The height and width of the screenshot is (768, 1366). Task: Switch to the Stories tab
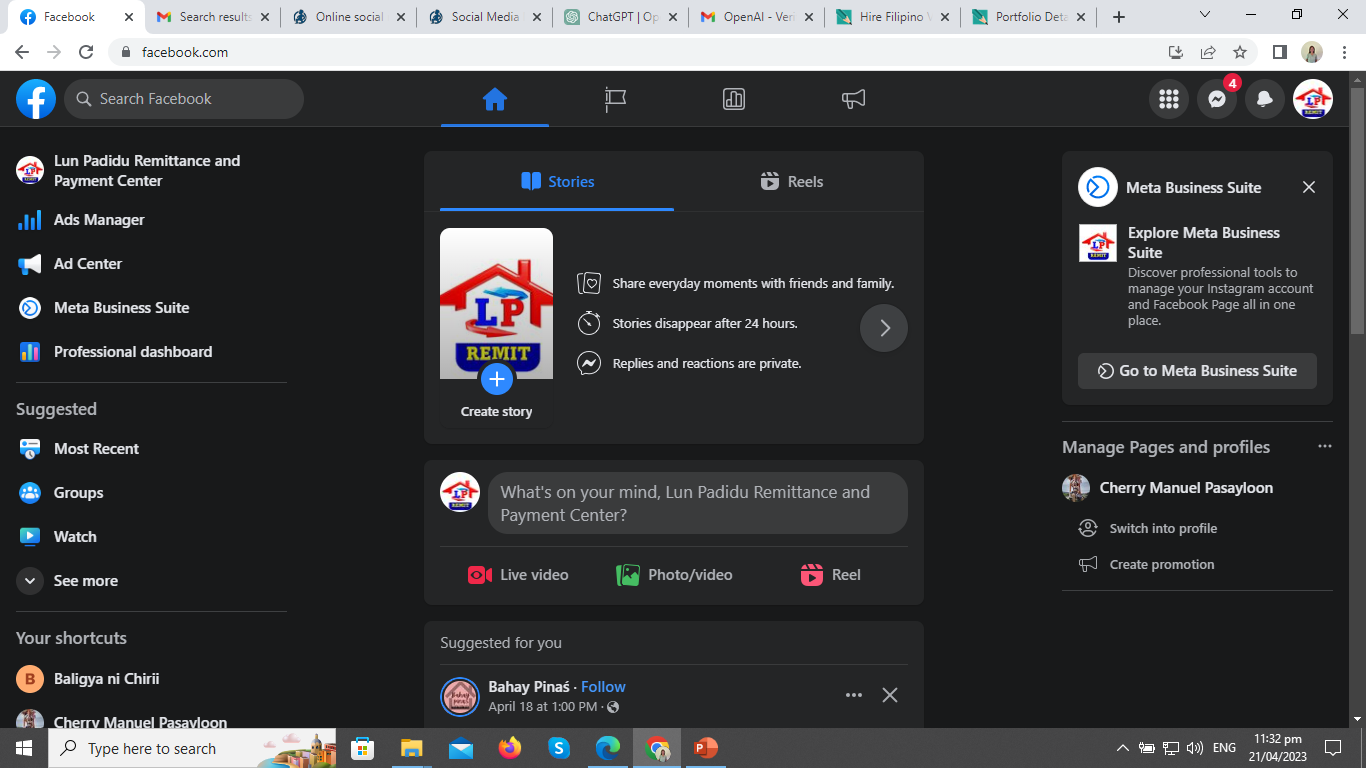point(557,181)
